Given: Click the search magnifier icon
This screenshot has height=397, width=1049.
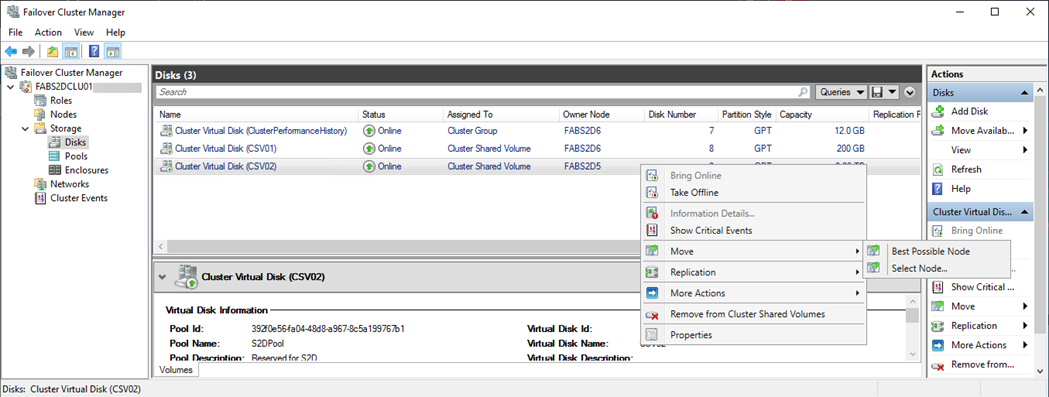Looking at the screenshot, I should (803, 92).
